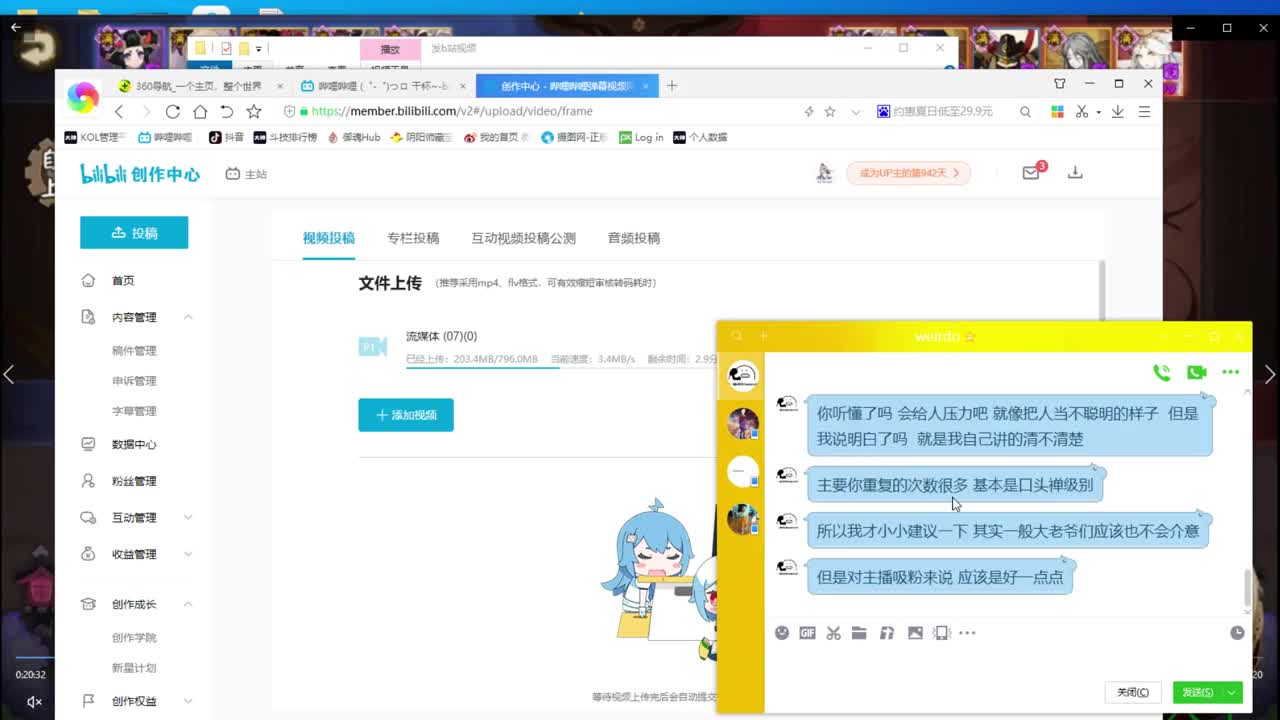Click the window shake icon in chat
This screenshot has height=720, width=1280.
pos(941,632)
